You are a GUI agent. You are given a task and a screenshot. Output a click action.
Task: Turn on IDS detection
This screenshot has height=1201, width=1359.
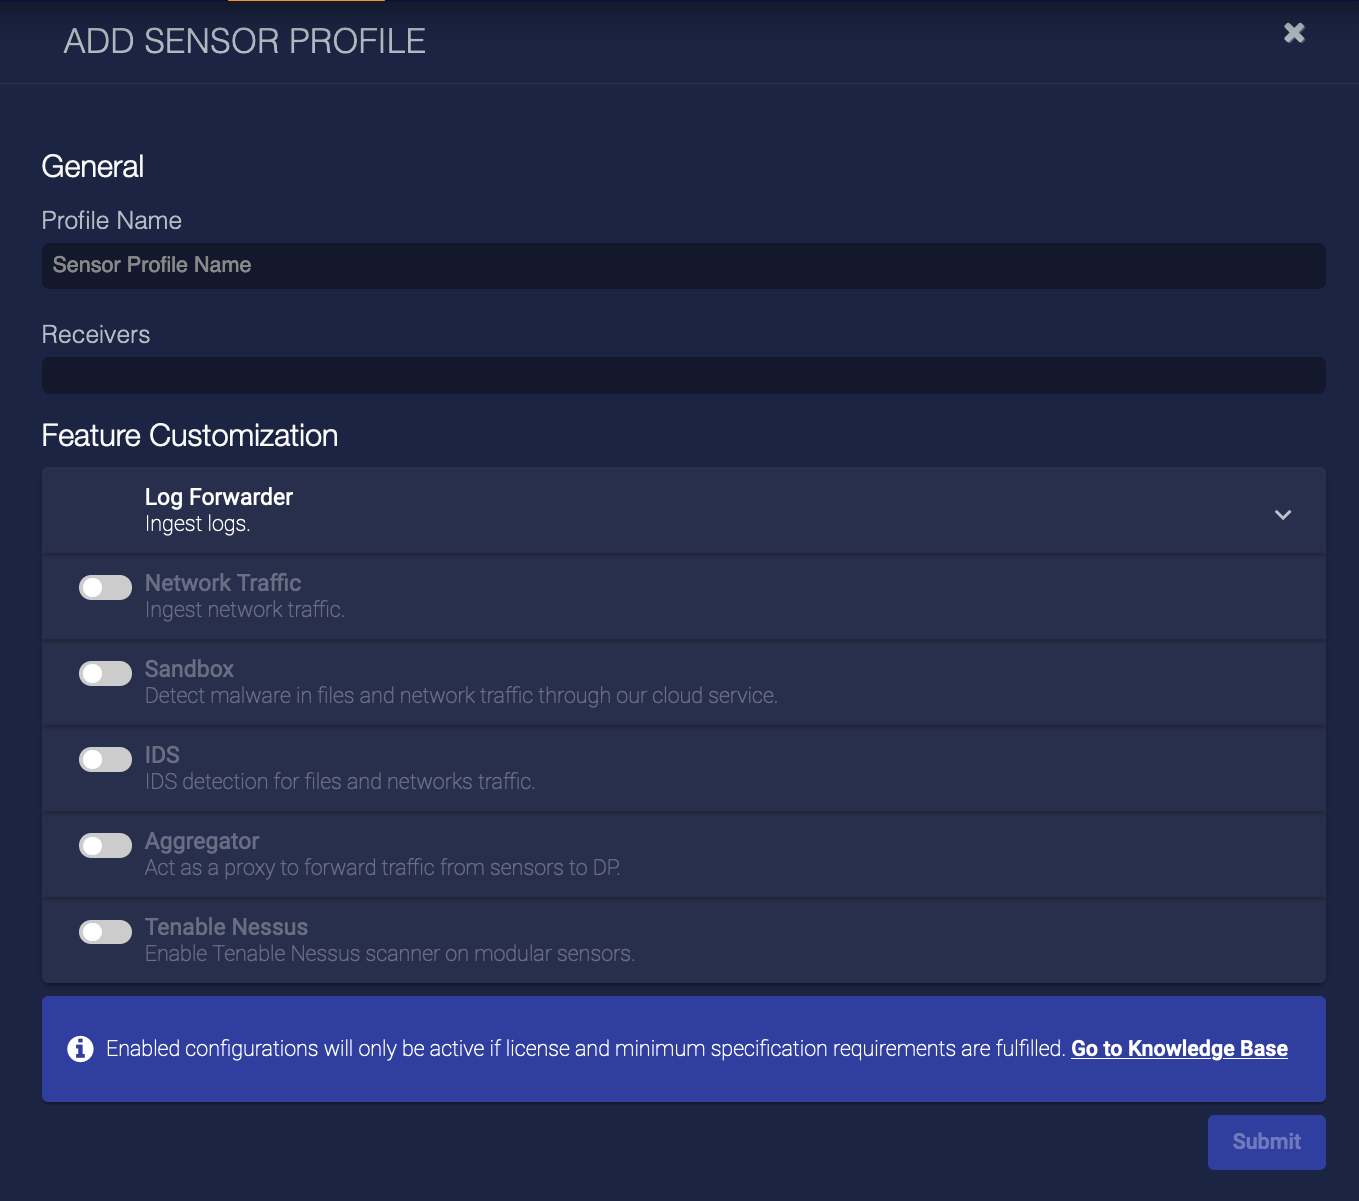click(104, 759)
